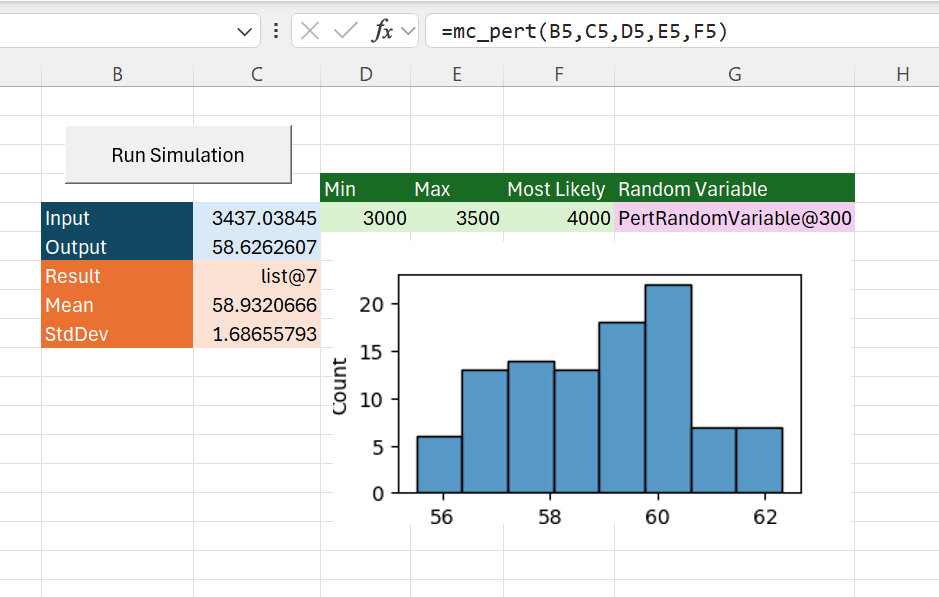Select the Result label cell

pyautogui.click(x=117, y=275)
